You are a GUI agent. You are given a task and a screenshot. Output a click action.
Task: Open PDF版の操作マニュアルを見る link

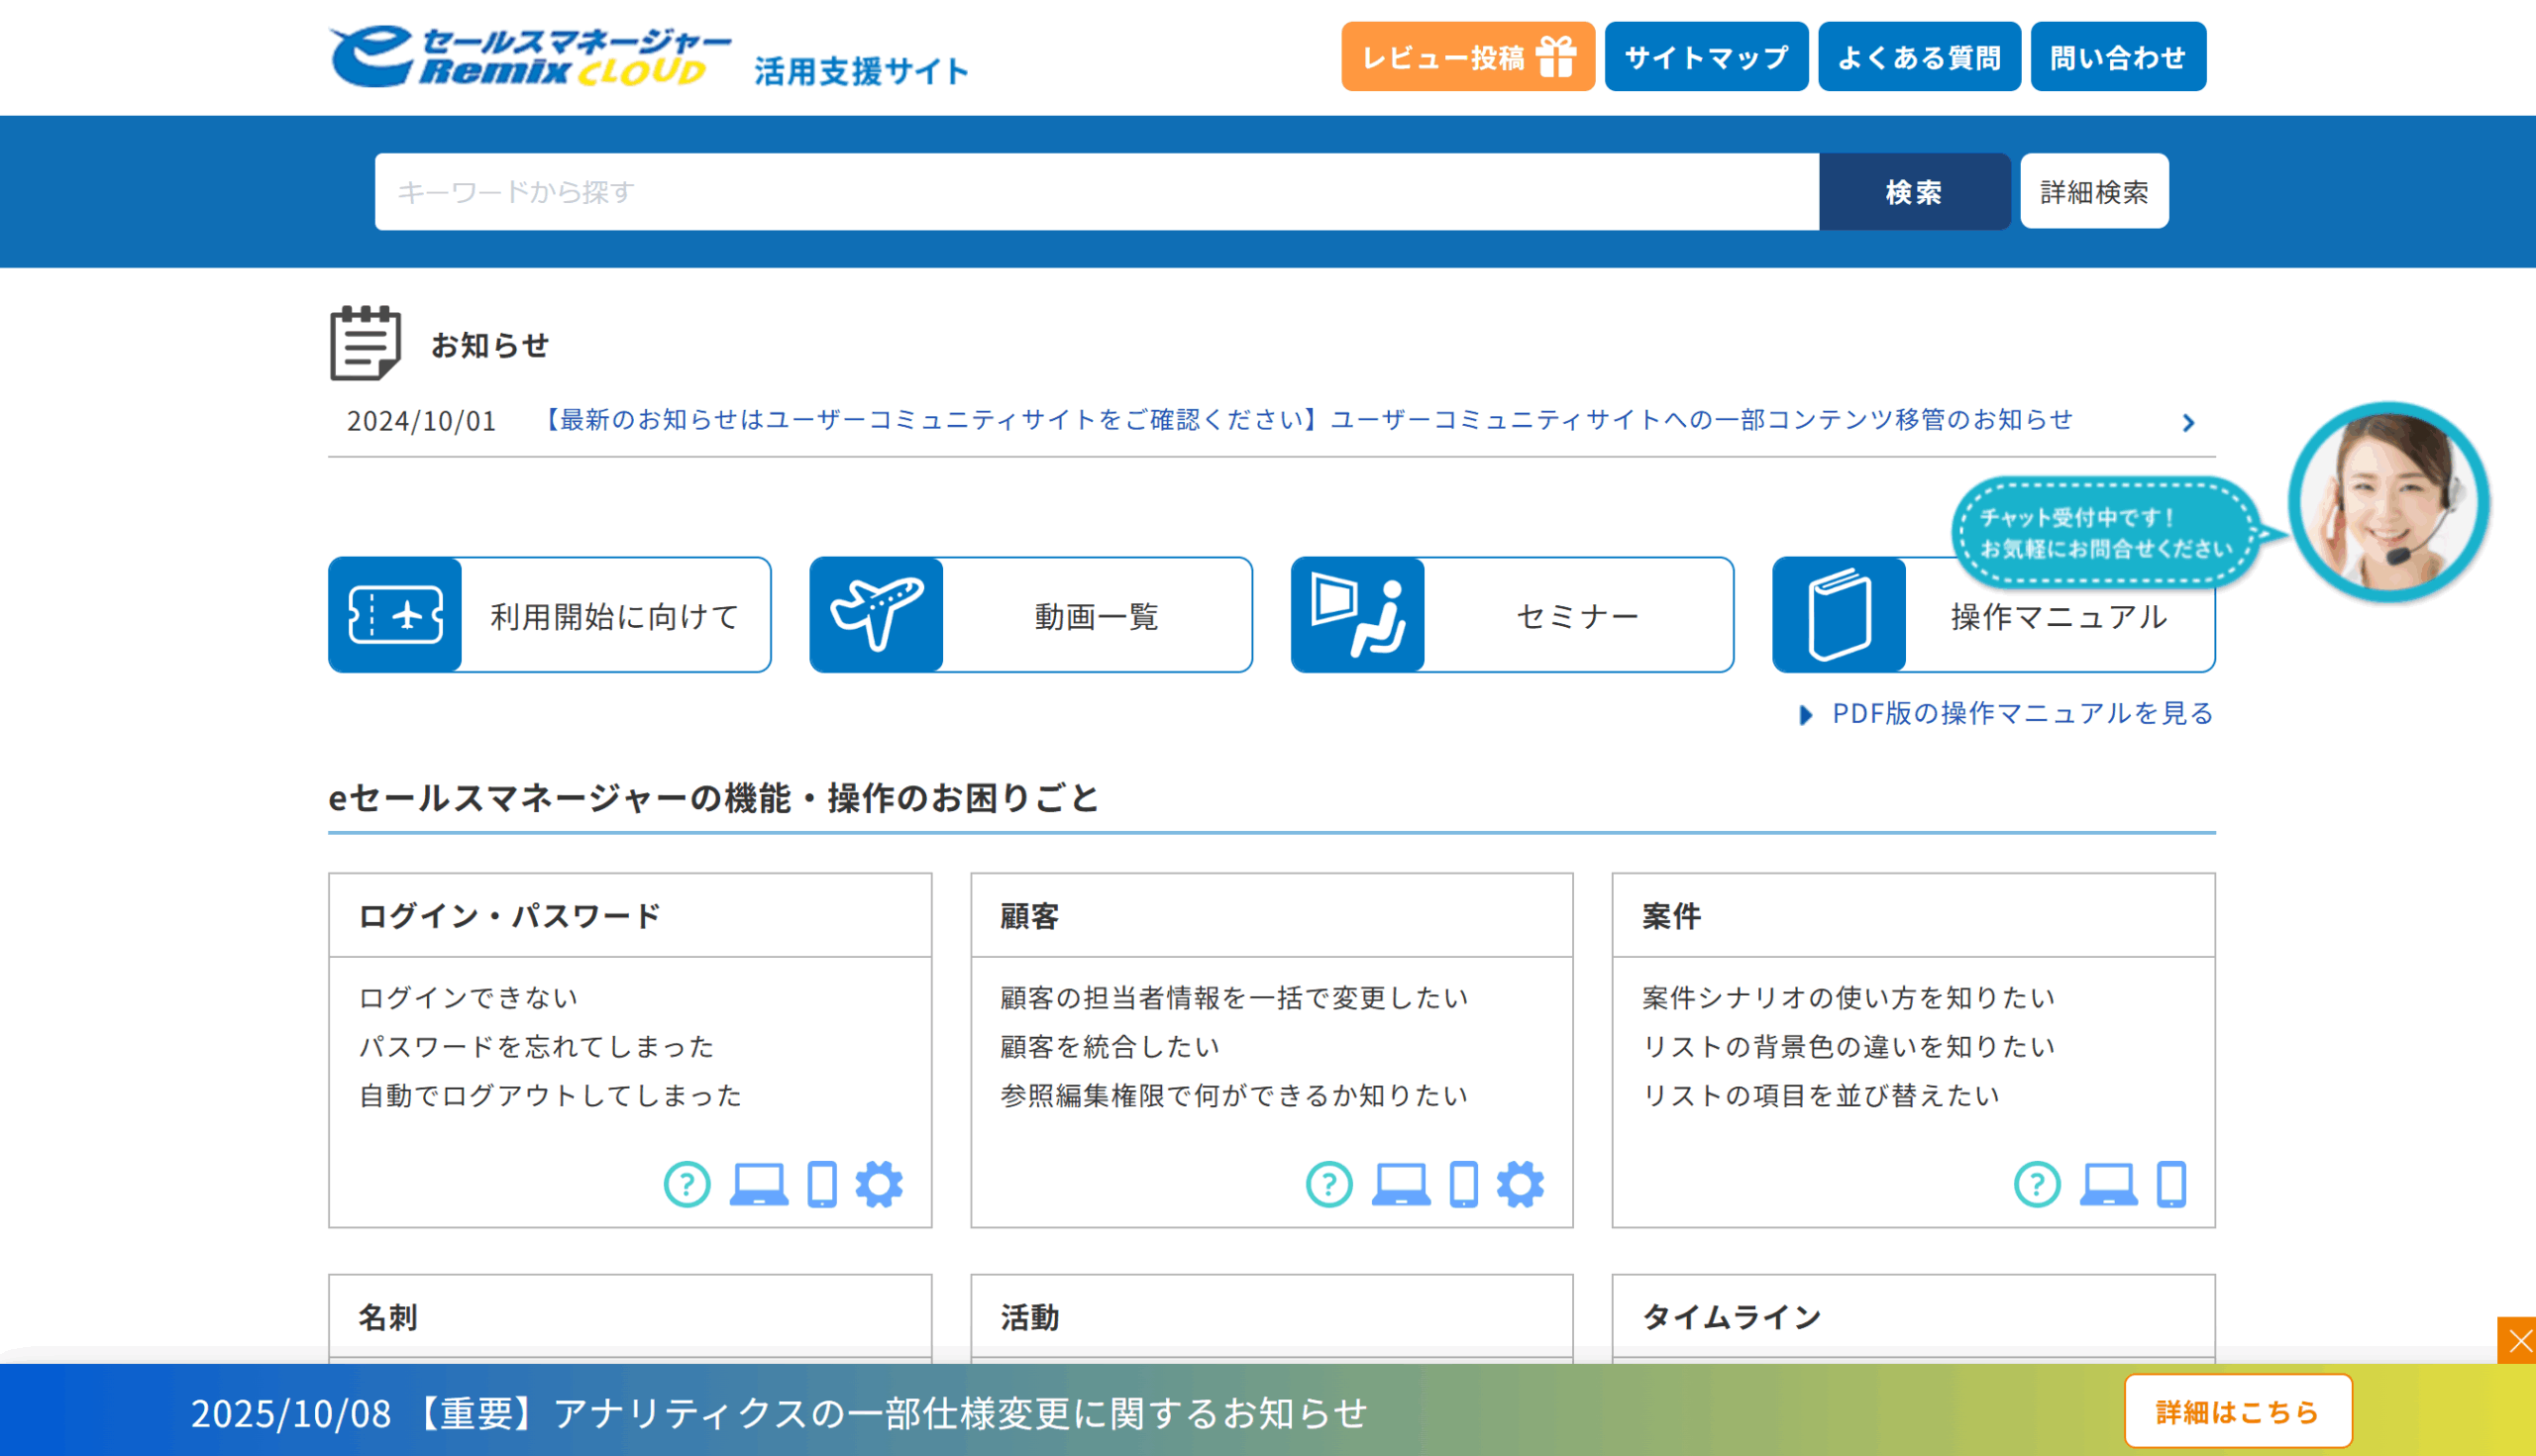[2021, 713]
